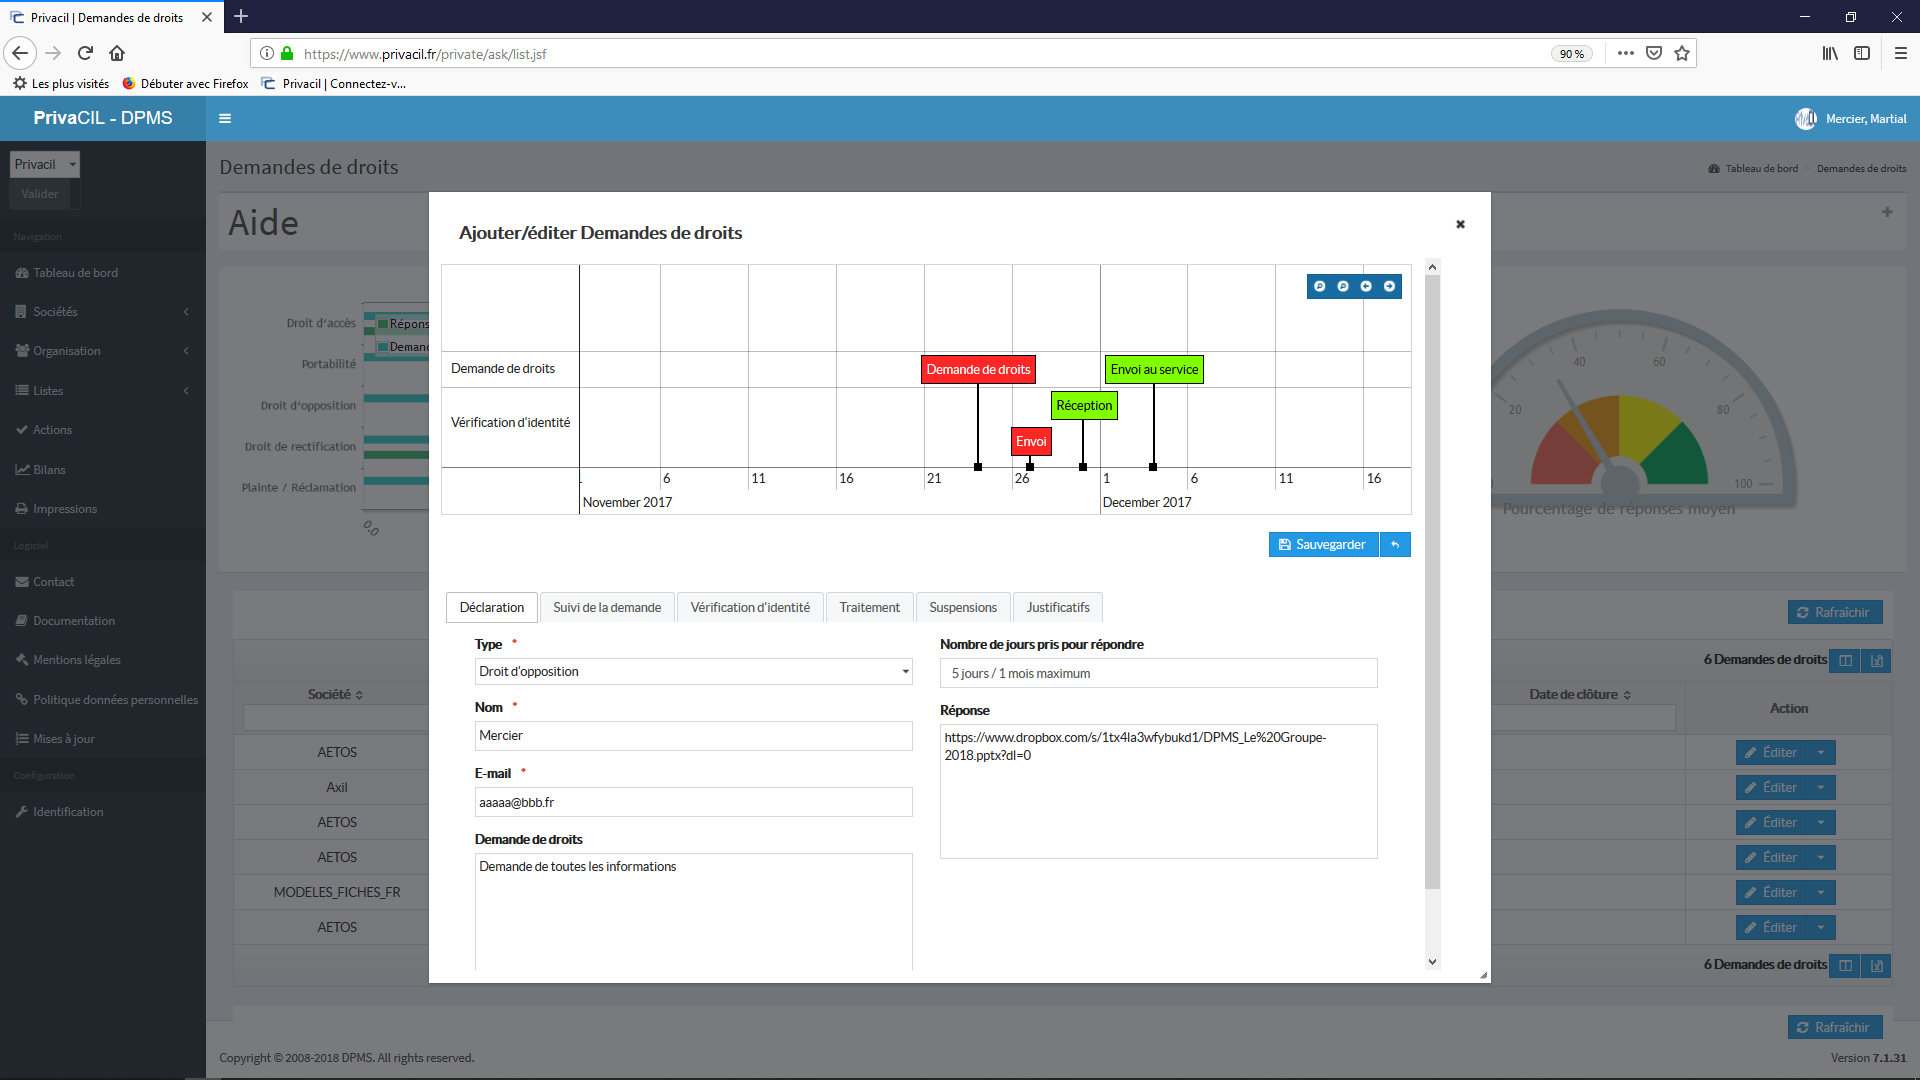Click the Nom input field
1920x1080 pixels.
(692, 735)
